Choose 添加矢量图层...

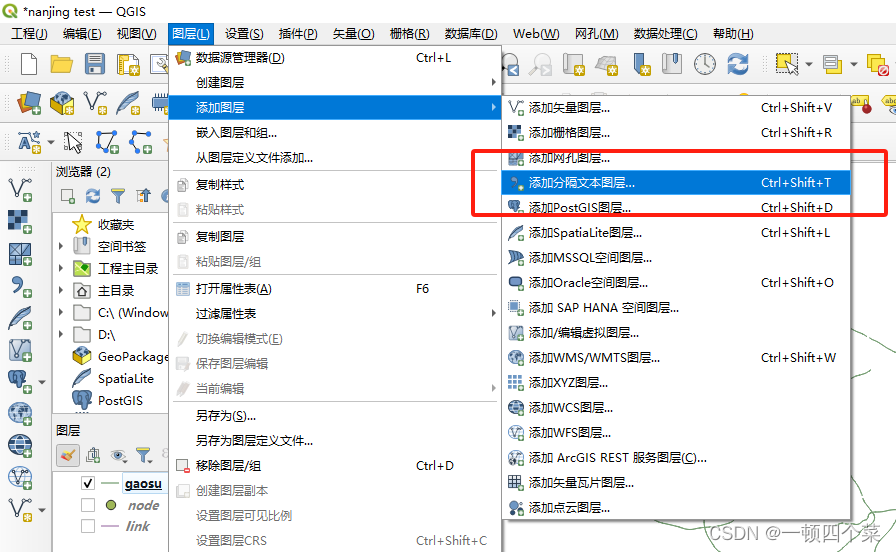click(676, 107)
